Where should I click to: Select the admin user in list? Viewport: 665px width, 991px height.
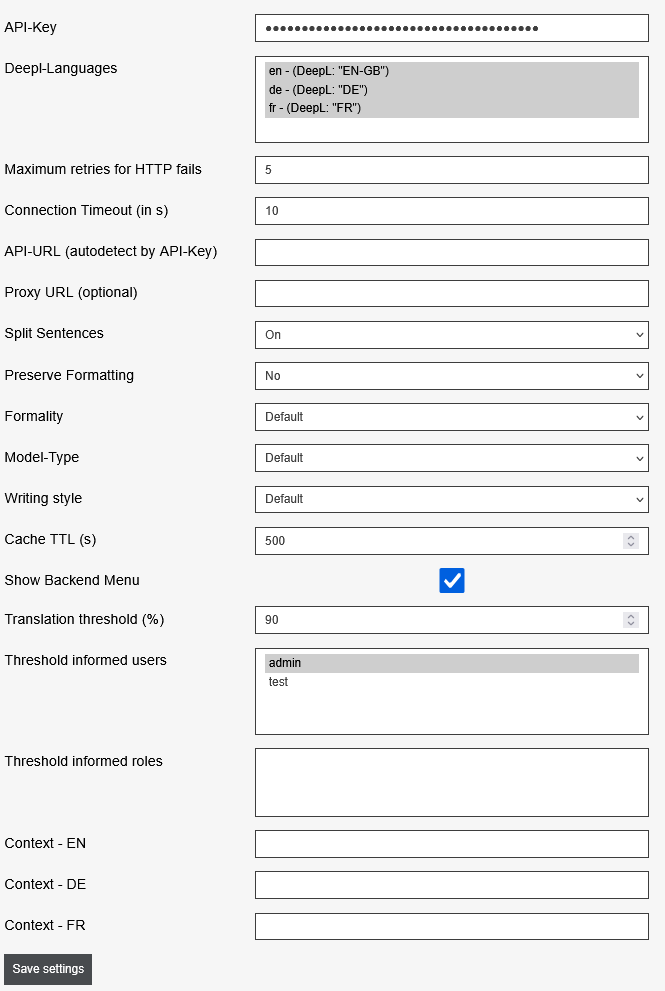[451, 663]
